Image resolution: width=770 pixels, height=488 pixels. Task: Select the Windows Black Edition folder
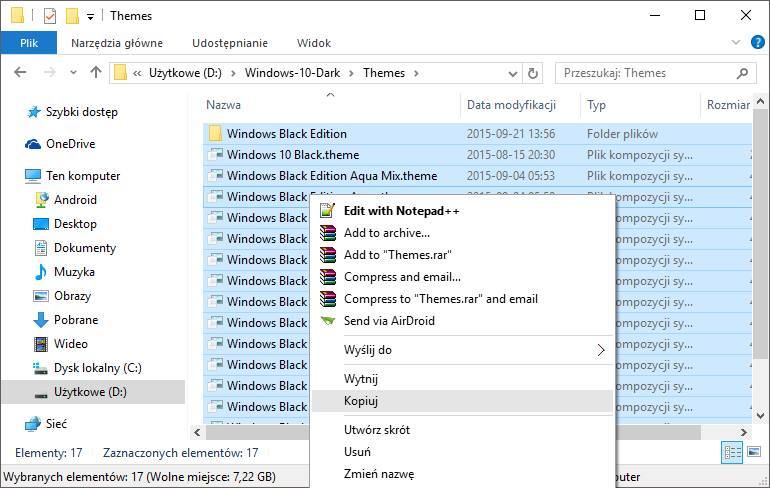tap(287, 134)
